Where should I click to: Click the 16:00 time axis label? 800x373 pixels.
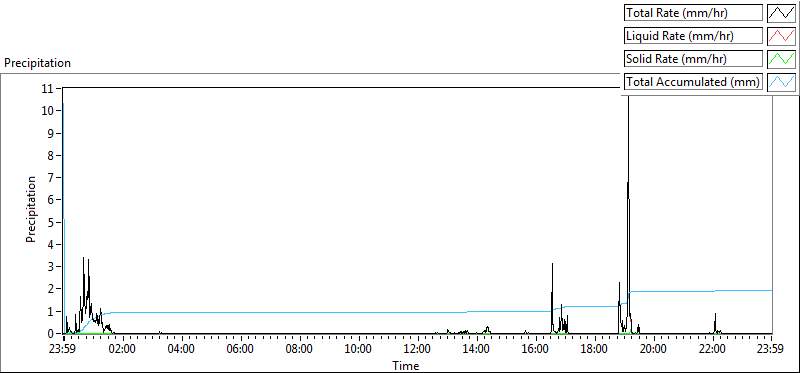click(535, 350)
